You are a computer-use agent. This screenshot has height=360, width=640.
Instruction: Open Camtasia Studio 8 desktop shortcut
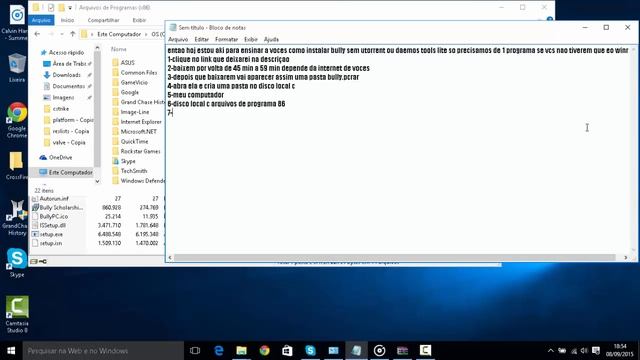point(17,314)
